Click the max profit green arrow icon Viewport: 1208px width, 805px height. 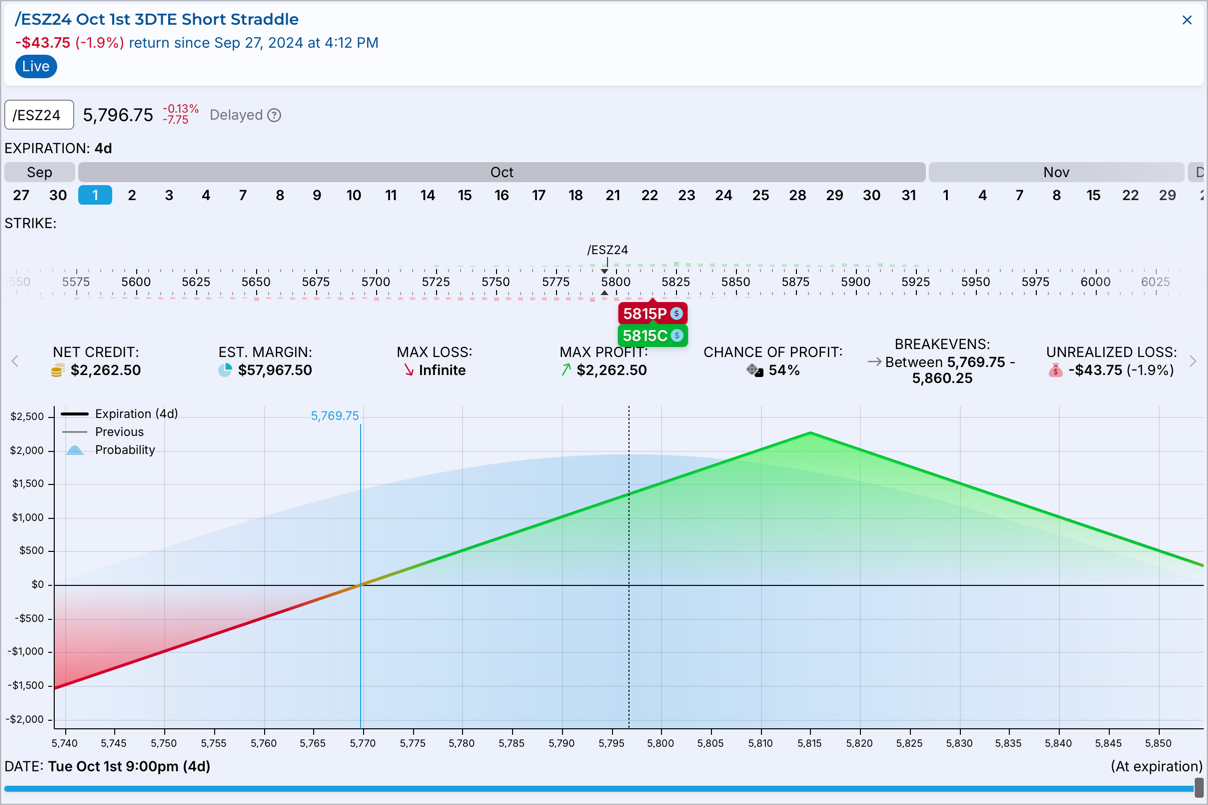point(566,370)
